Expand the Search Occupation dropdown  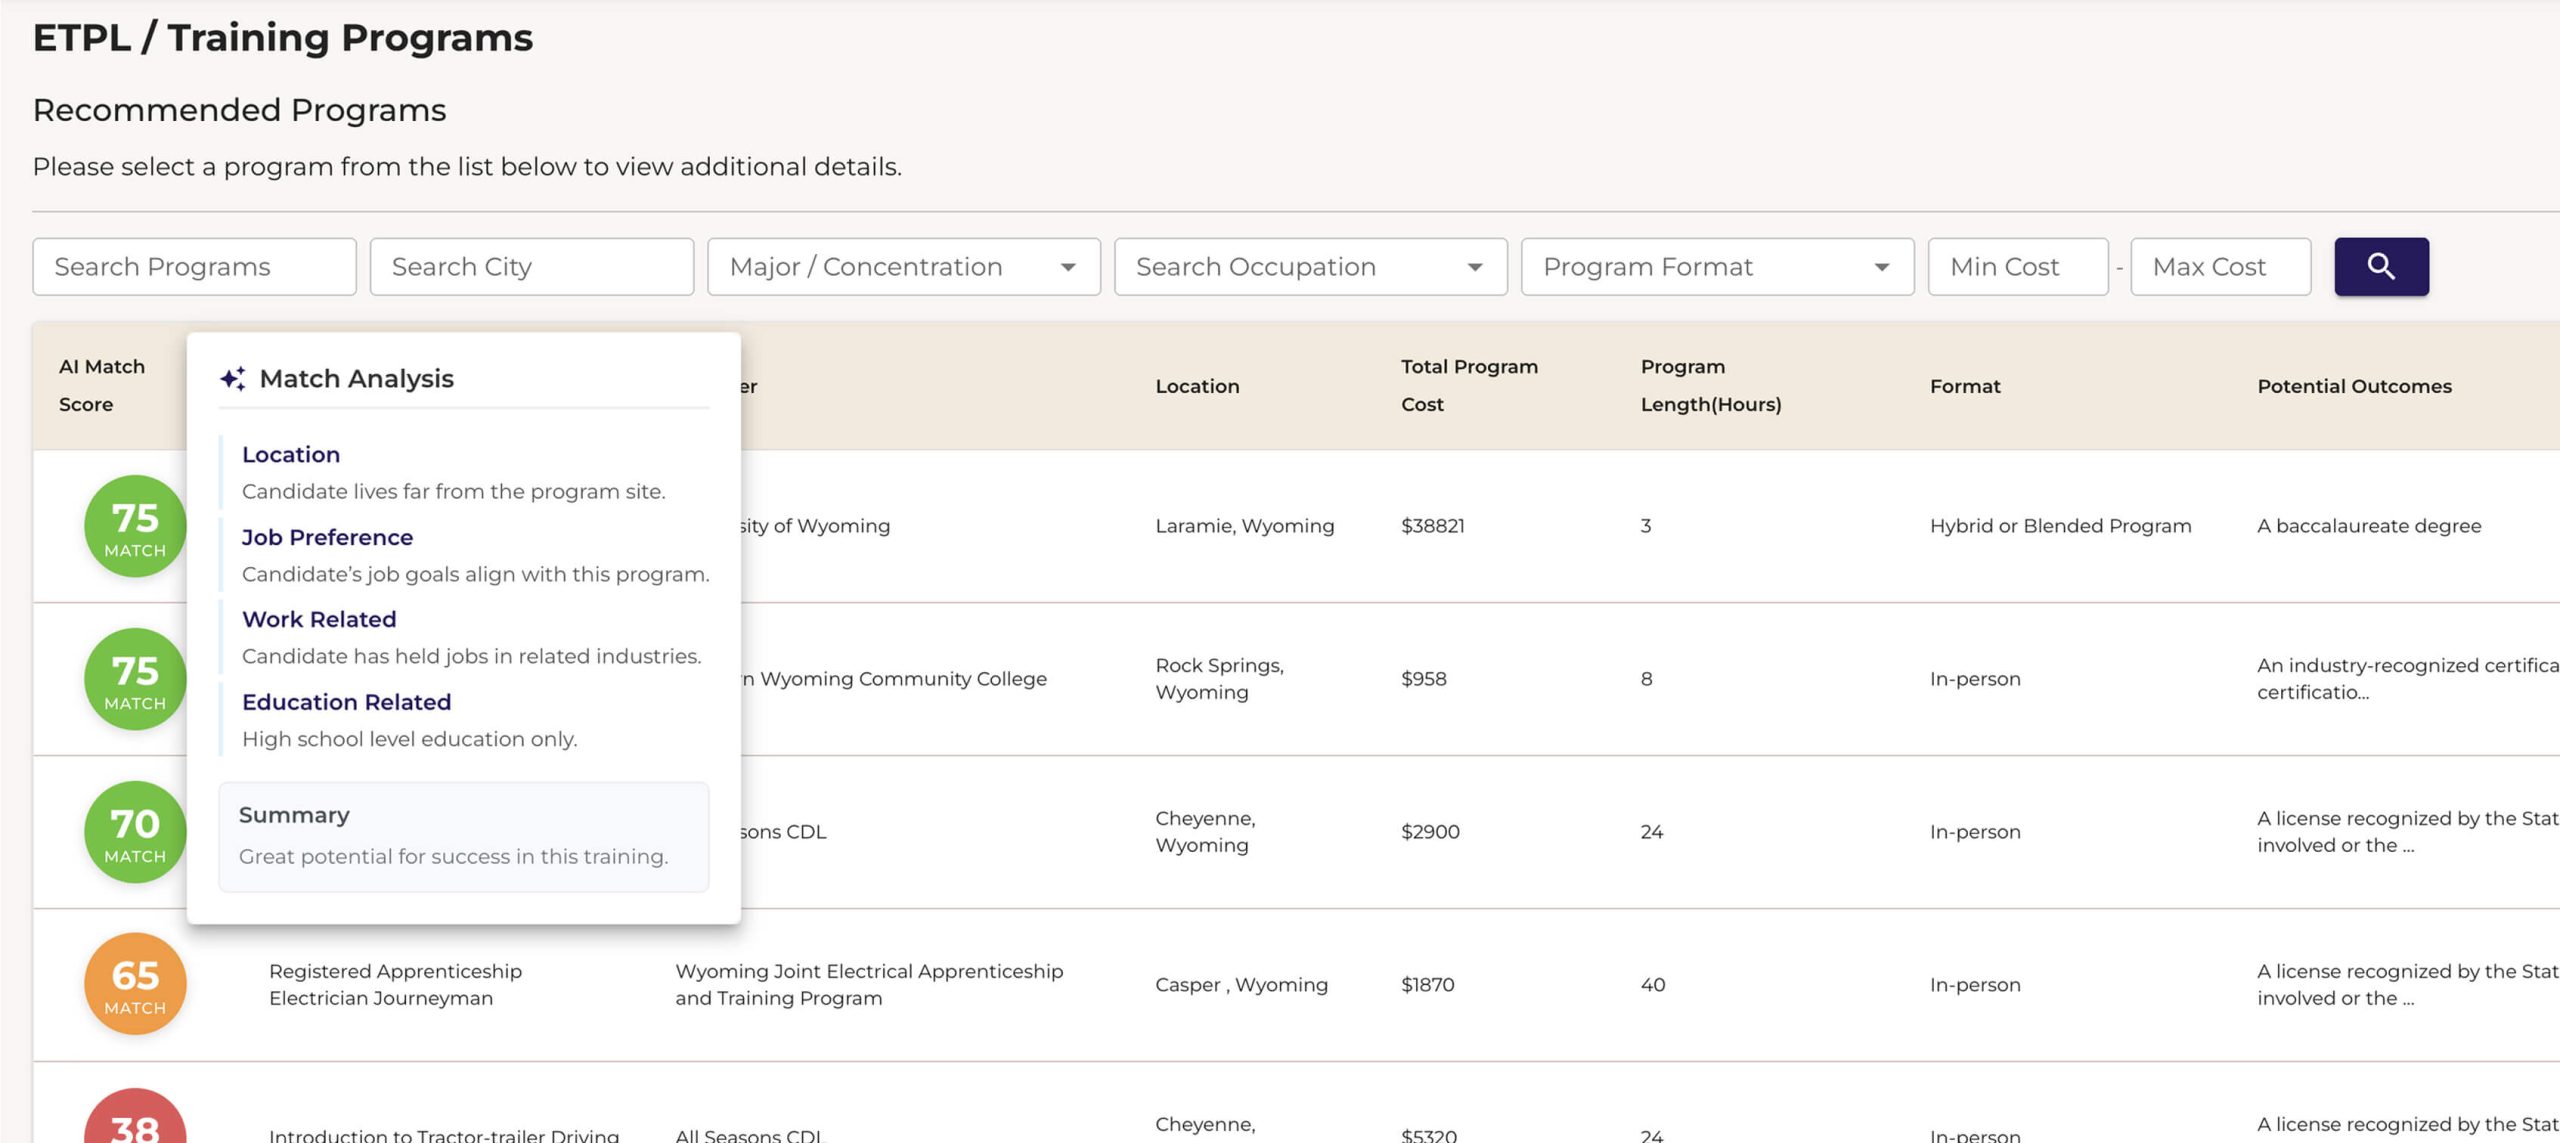click(1310, 266)
